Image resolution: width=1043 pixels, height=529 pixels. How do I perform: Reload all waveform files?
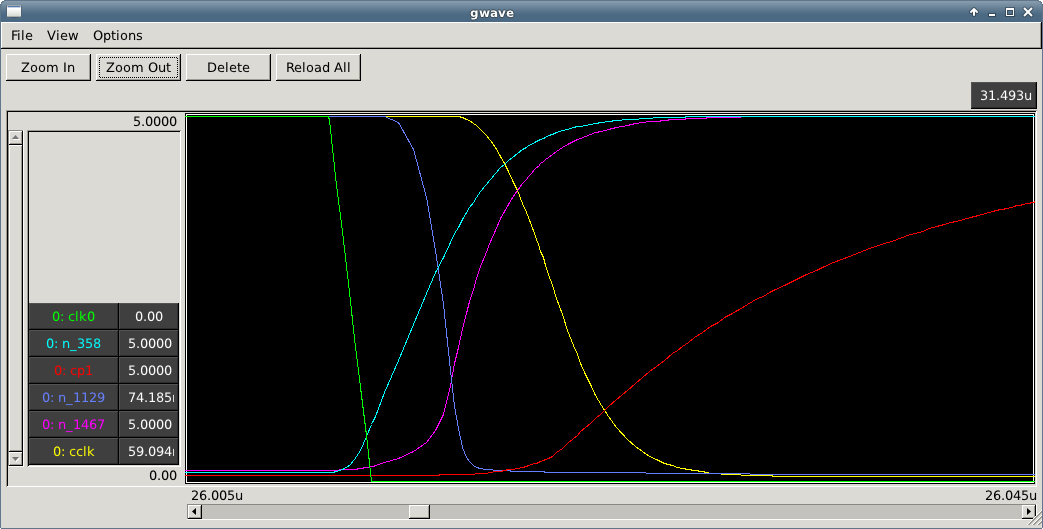pos(318,68)
